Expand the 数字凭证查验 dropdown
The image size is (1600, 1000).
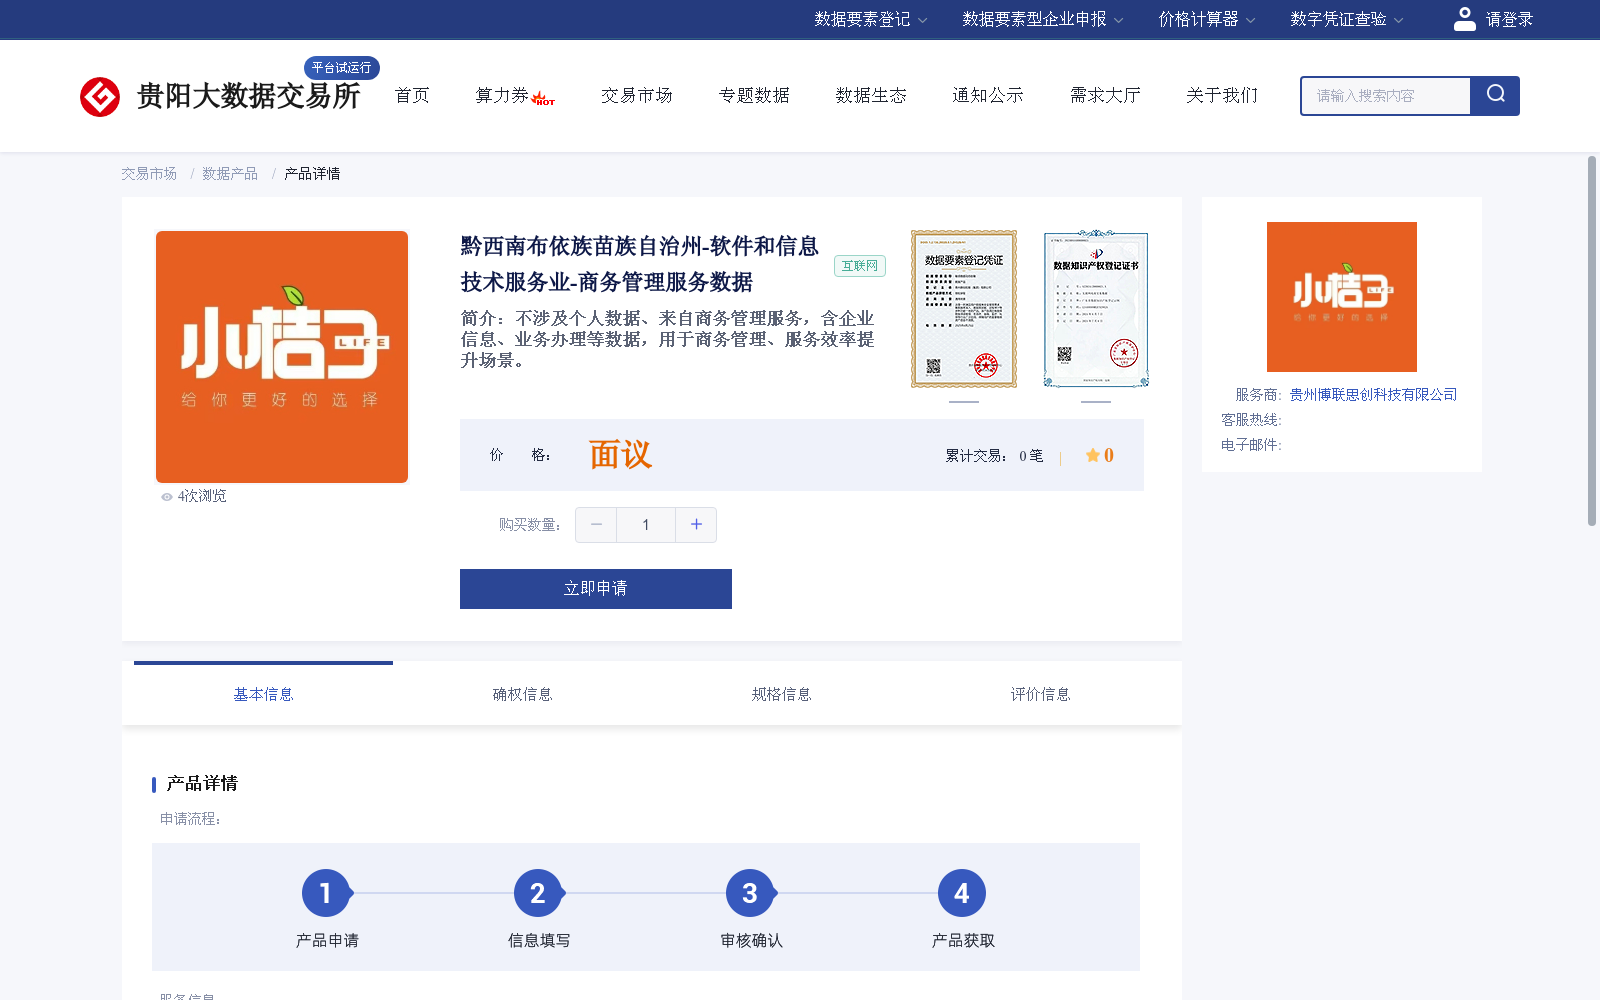click(1346, 19)
